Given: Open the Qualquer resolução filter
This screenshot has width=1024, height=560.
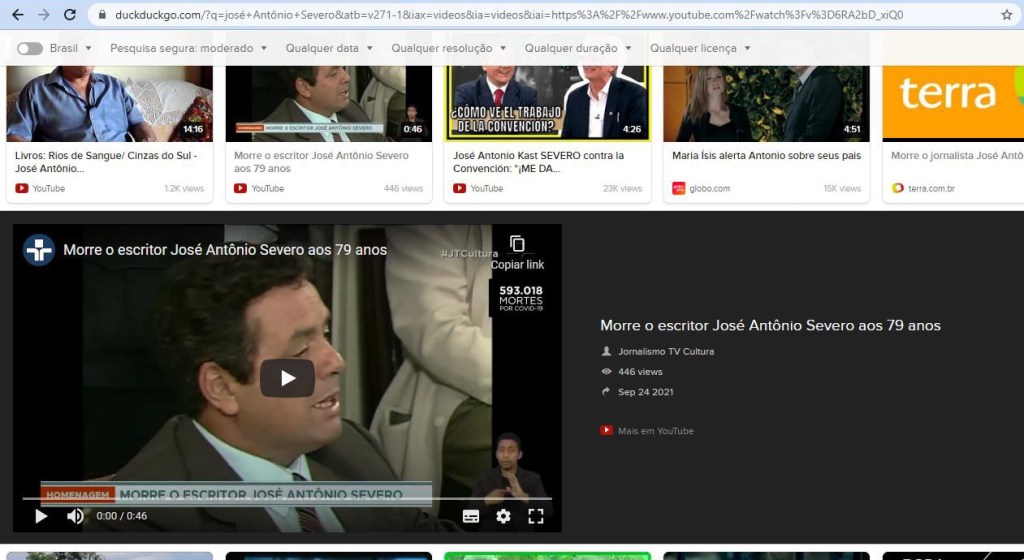Looking at the screenshot, I should point(448,48).
